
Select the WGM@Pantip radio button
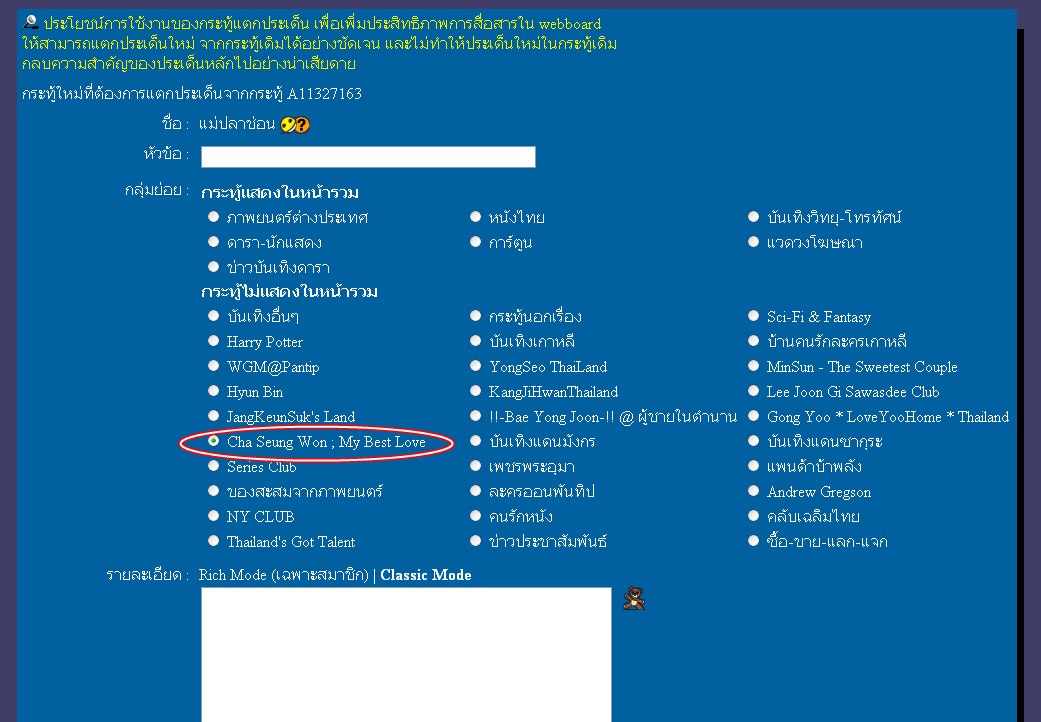tap(213, 366)
